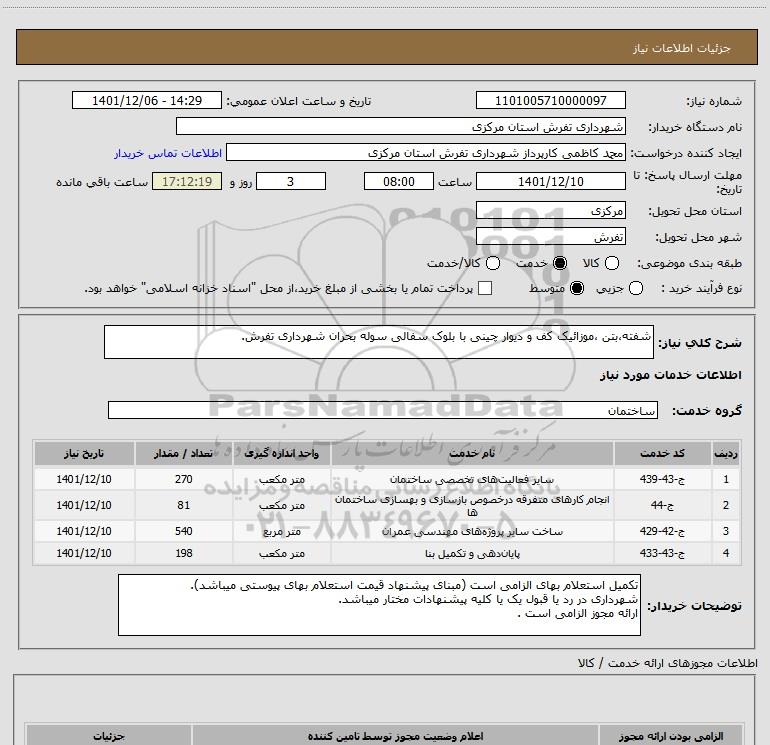
Task: Click the days remaining field showing 3
Action: [291, 181]
